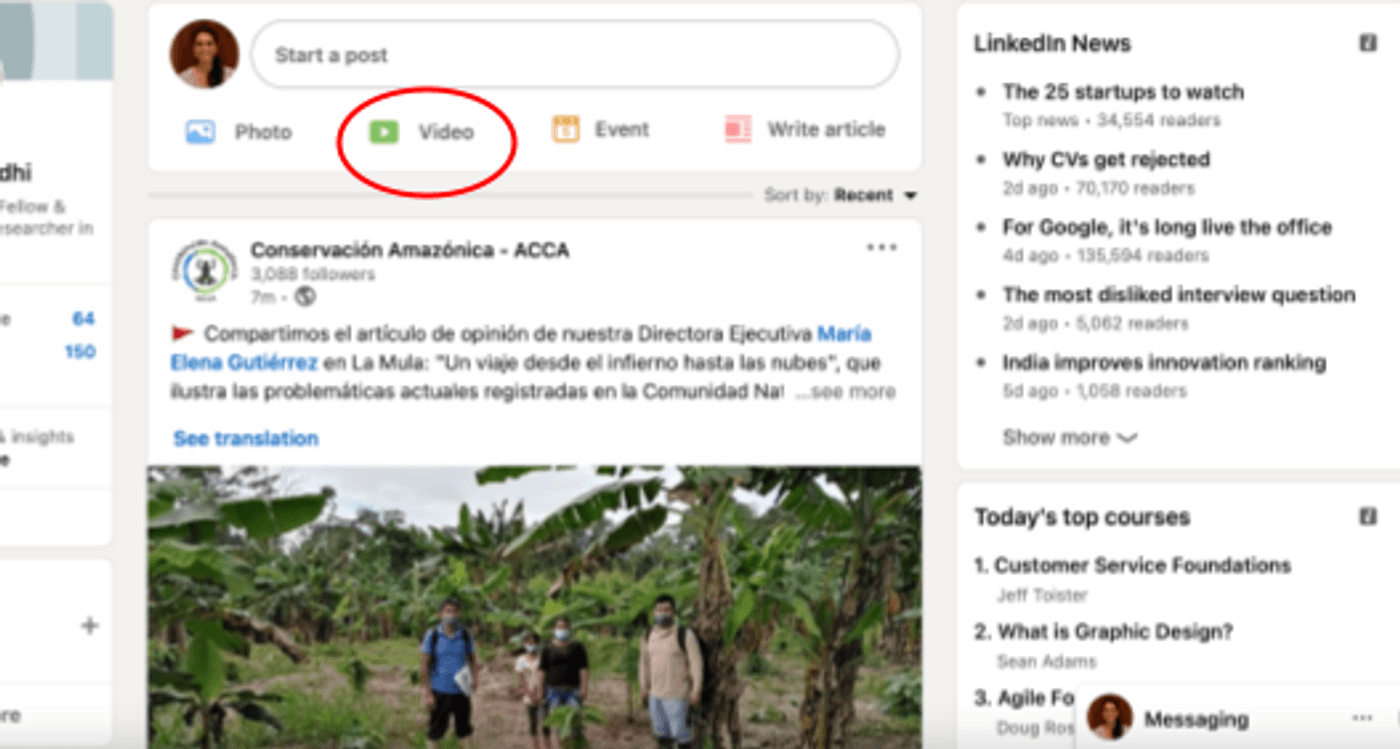Click the Write article icon
The width and height of the screenshot is (1400, 749).
(x=737, y=128)
